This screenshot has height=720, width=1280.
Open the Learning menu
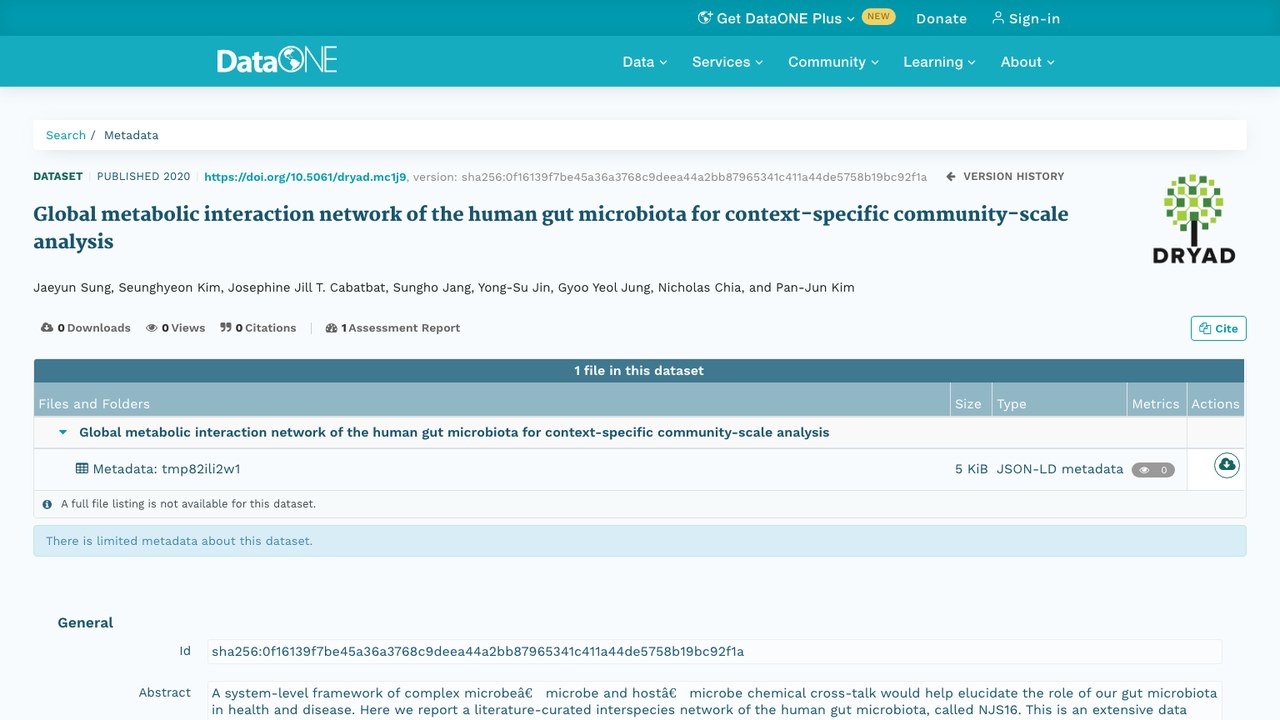click(939, 62)
